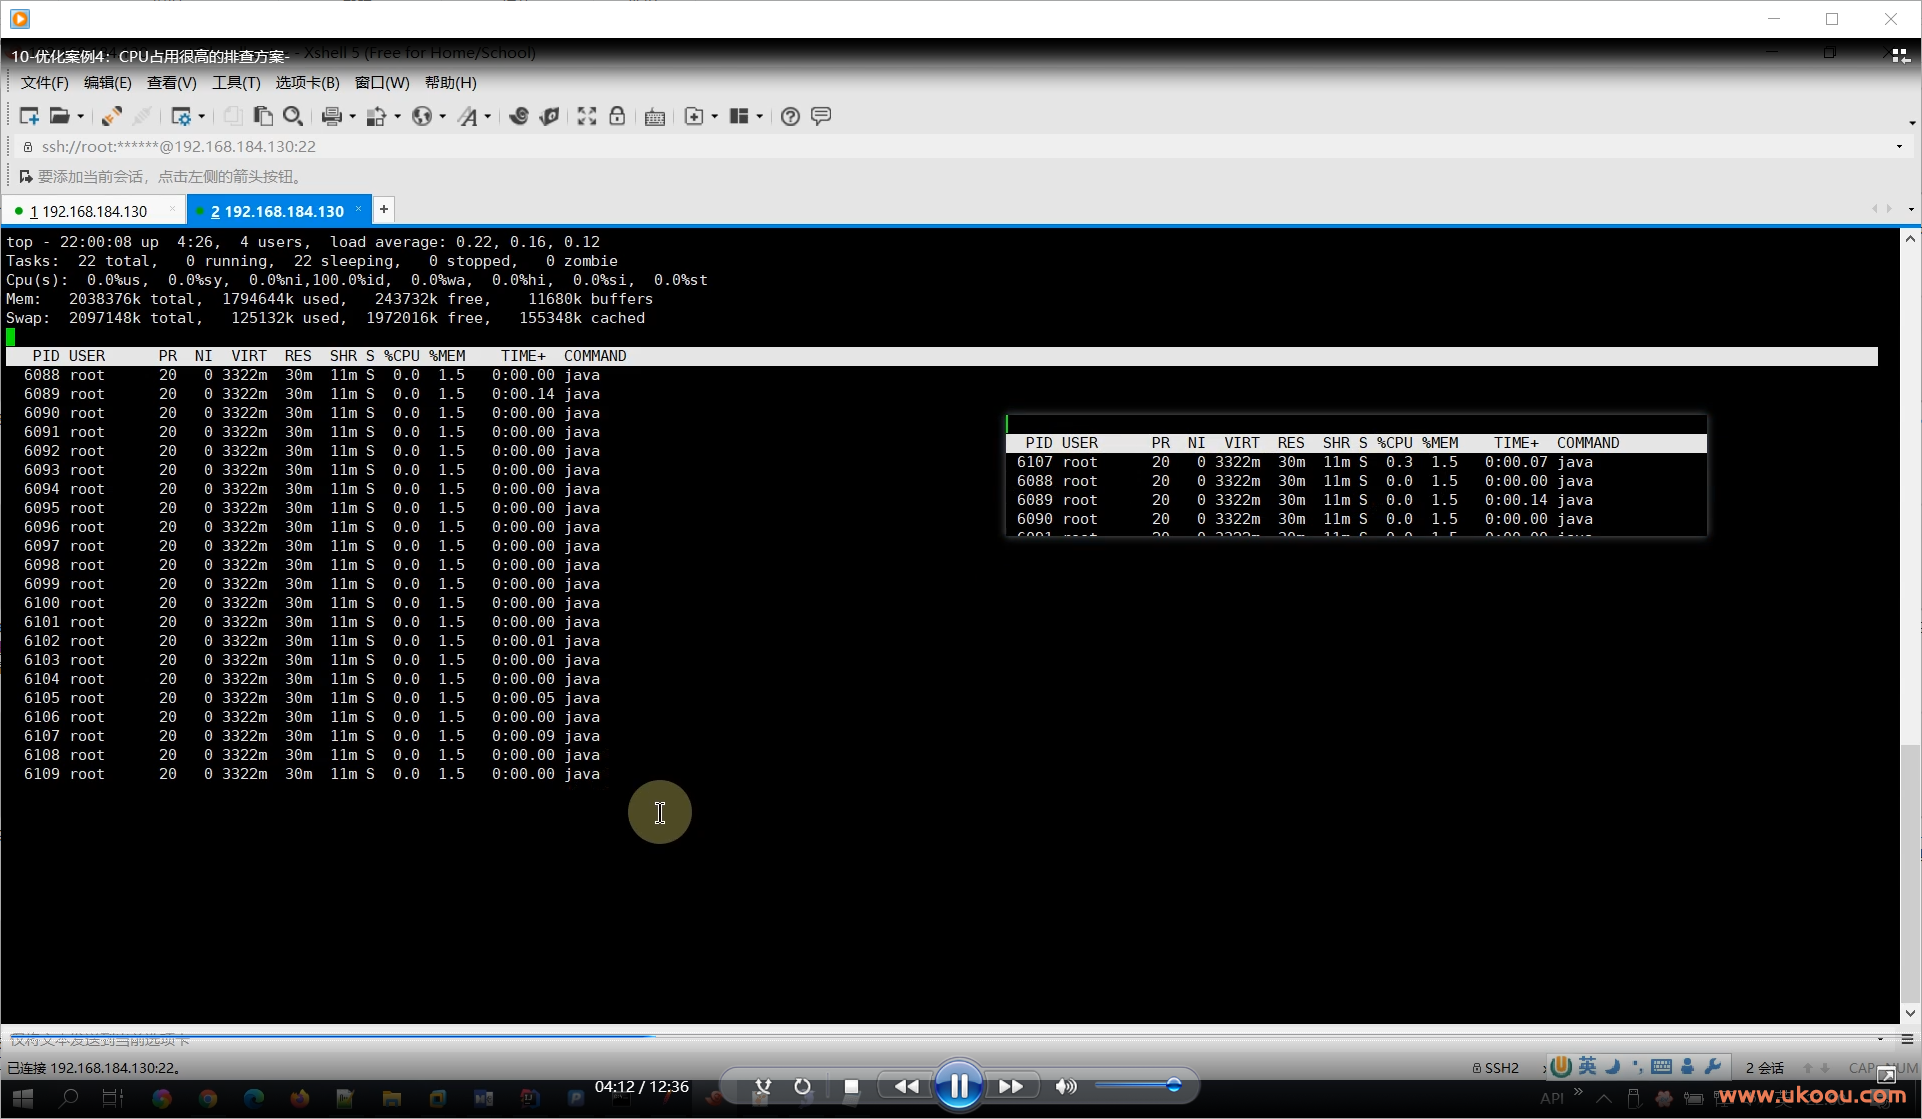This screenshot has height=1119, width=1922.
Task: Click scroll-down arrow of terminal scrollbar
Action: [1910, 1013]
